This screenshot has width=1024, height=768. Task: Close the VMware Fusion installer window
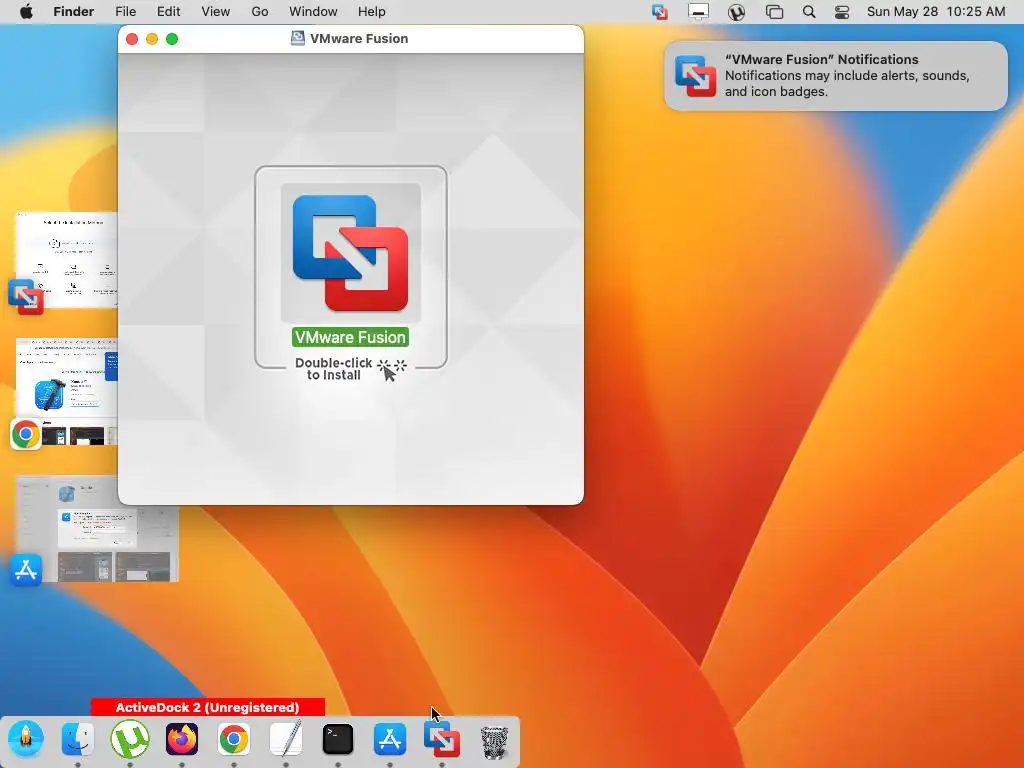(132, 39)
